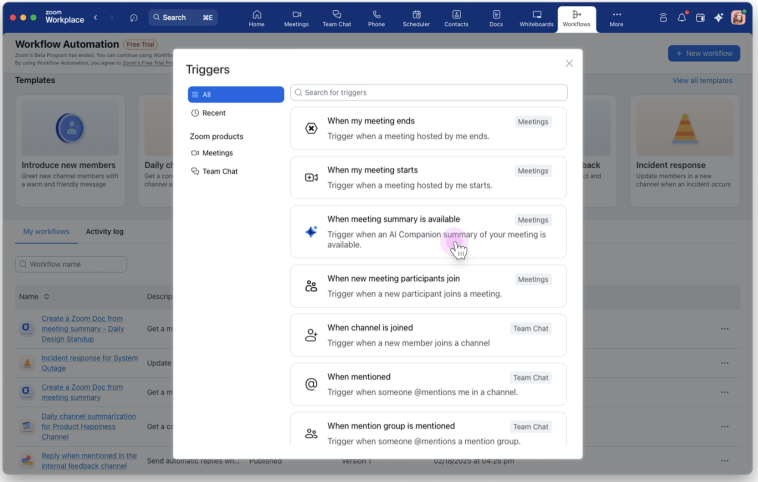Click the AI Companion sparkle icon for meeting summary
This screenshot has width=758, height=482.
click(x=311, y=231)
